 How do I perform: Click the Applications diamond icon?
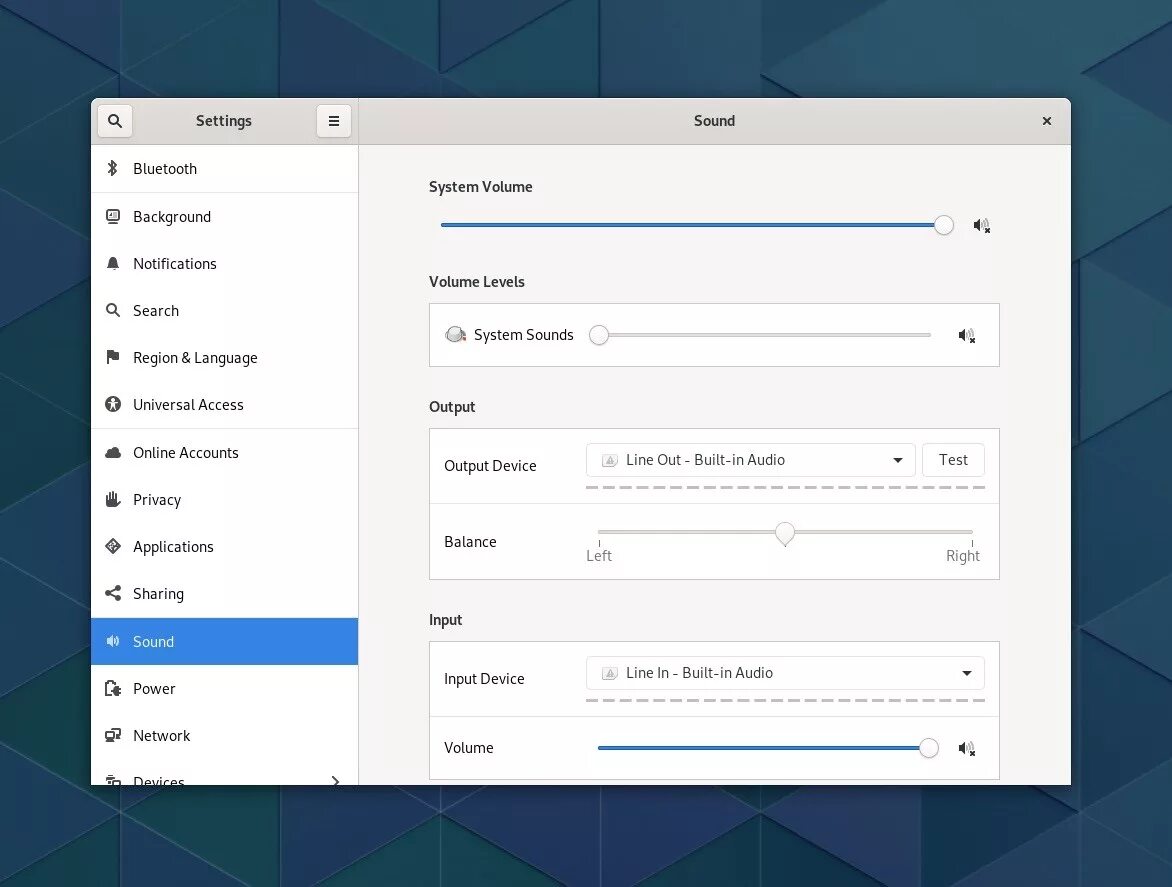113,546
